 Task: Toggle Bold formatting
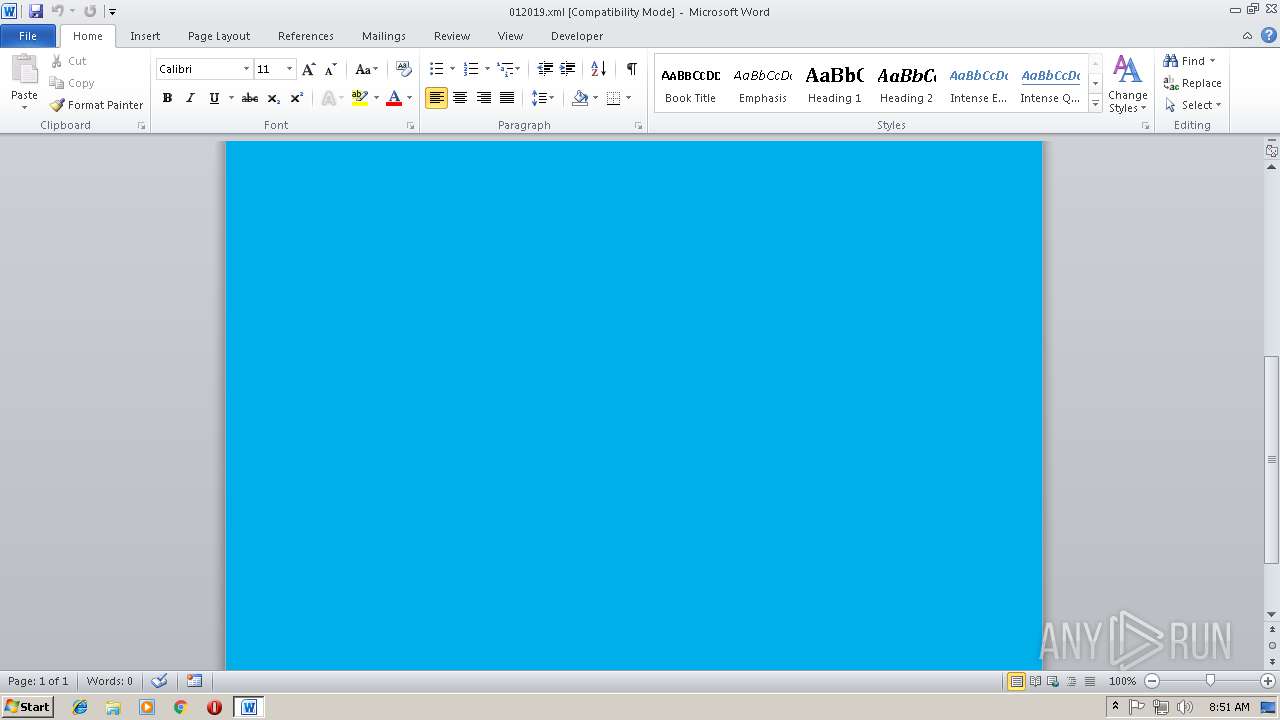coord(167,98)
